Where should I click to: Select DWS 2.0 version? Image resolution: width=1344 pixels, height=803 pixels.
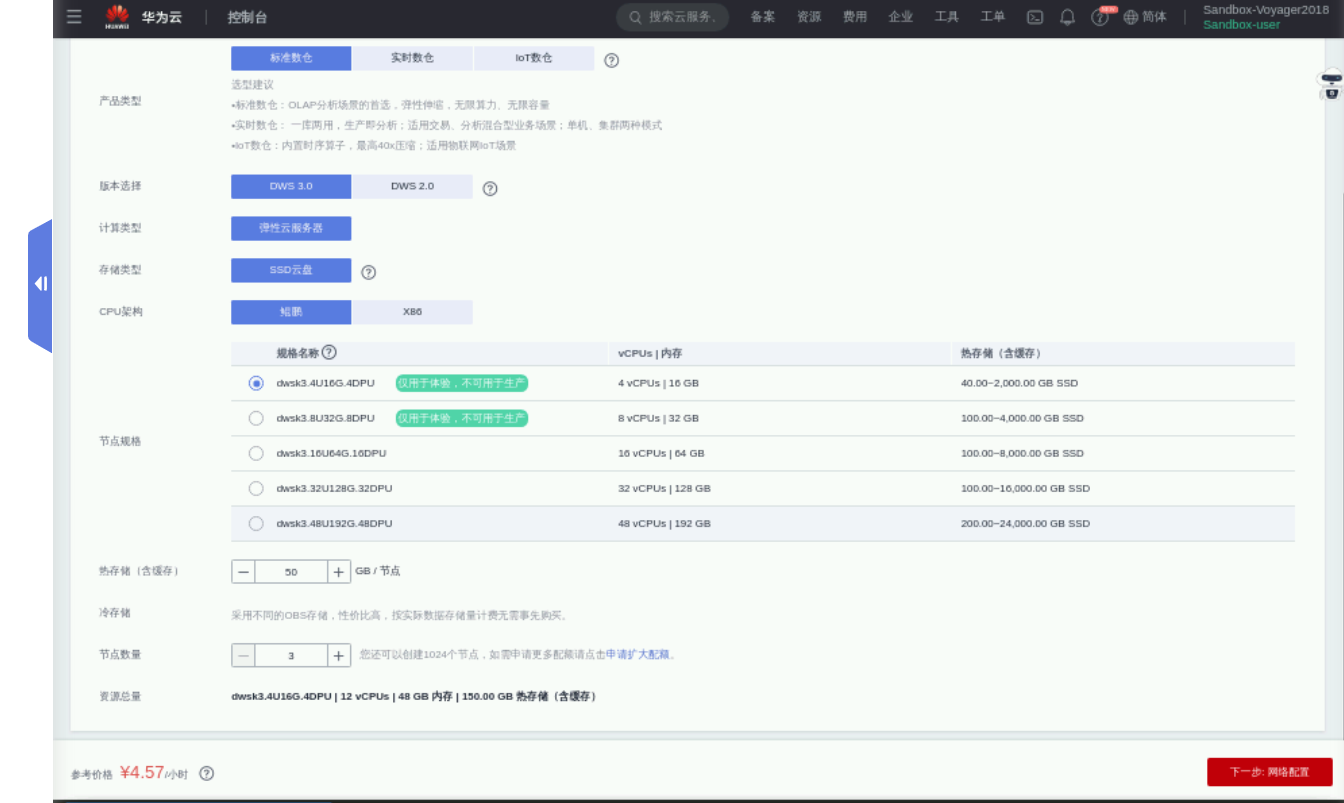[412, 186]
